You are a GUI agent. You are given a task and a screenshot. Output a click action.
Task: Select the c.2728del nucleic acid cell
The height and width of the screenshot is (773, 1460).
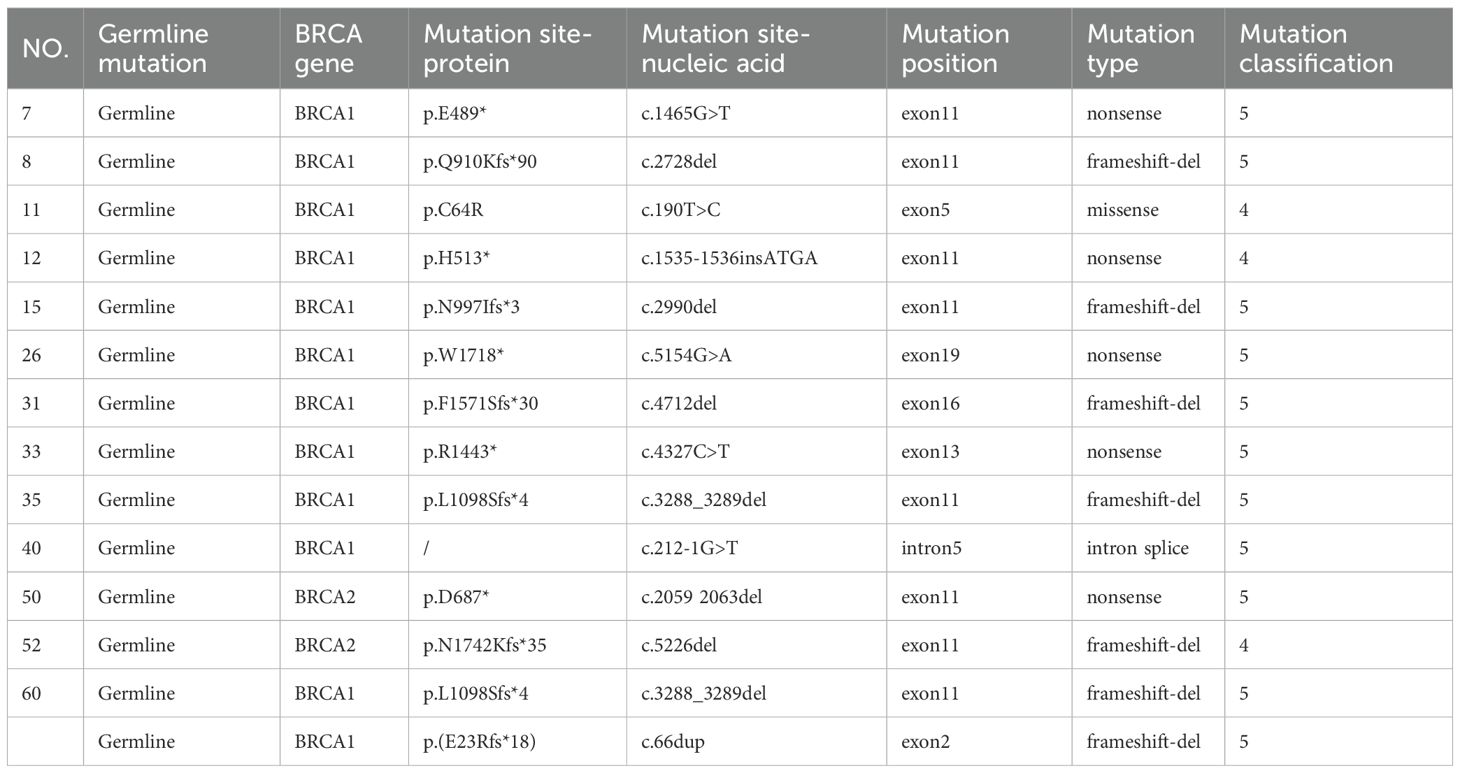[x=679, y=162]
